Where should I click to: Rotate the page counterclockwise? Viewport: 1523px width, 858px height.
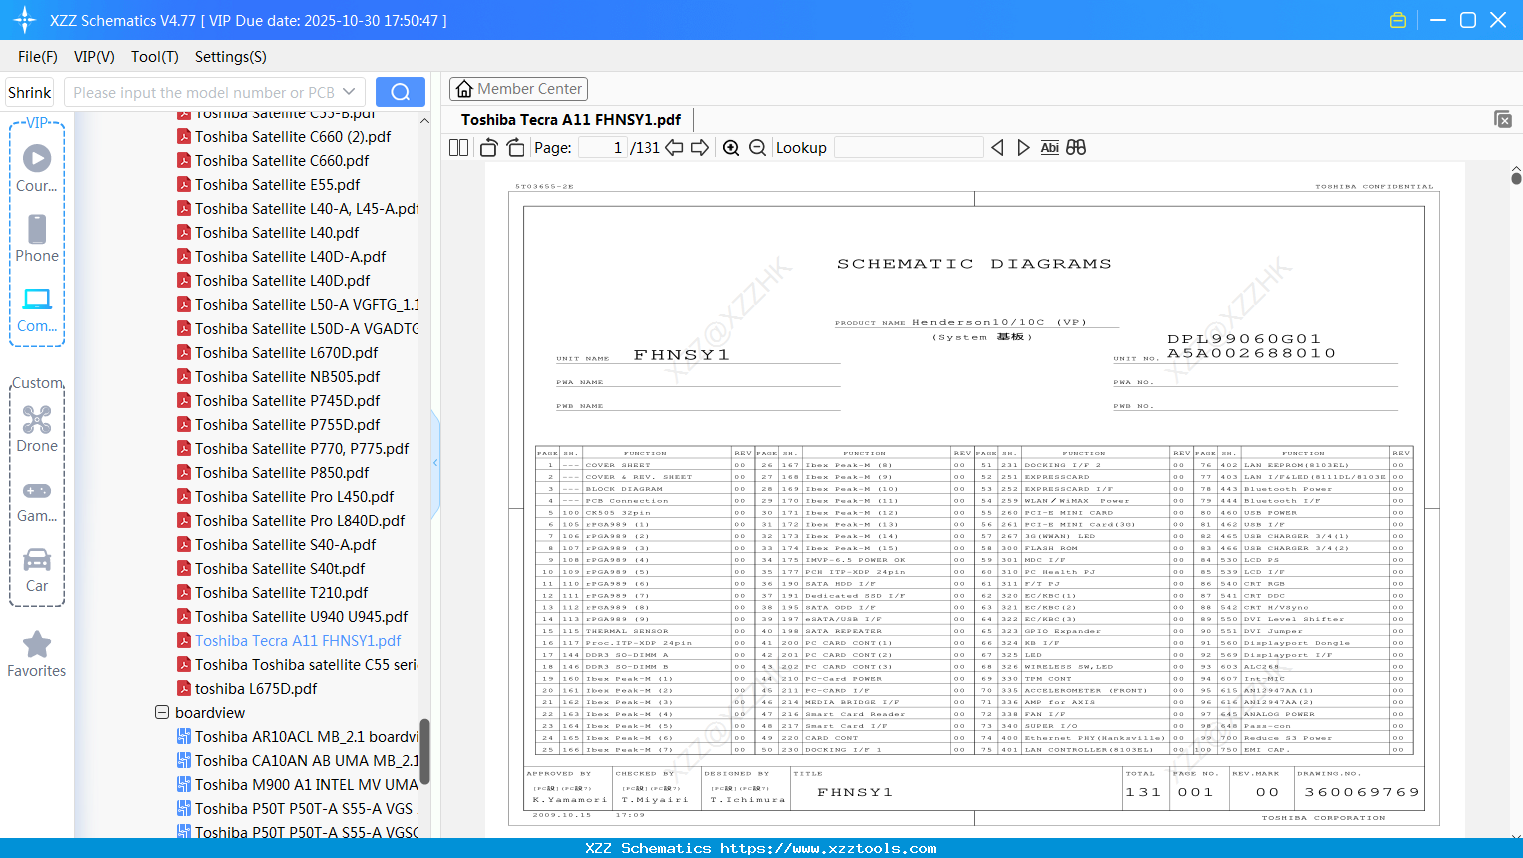(x=489, y=147)
